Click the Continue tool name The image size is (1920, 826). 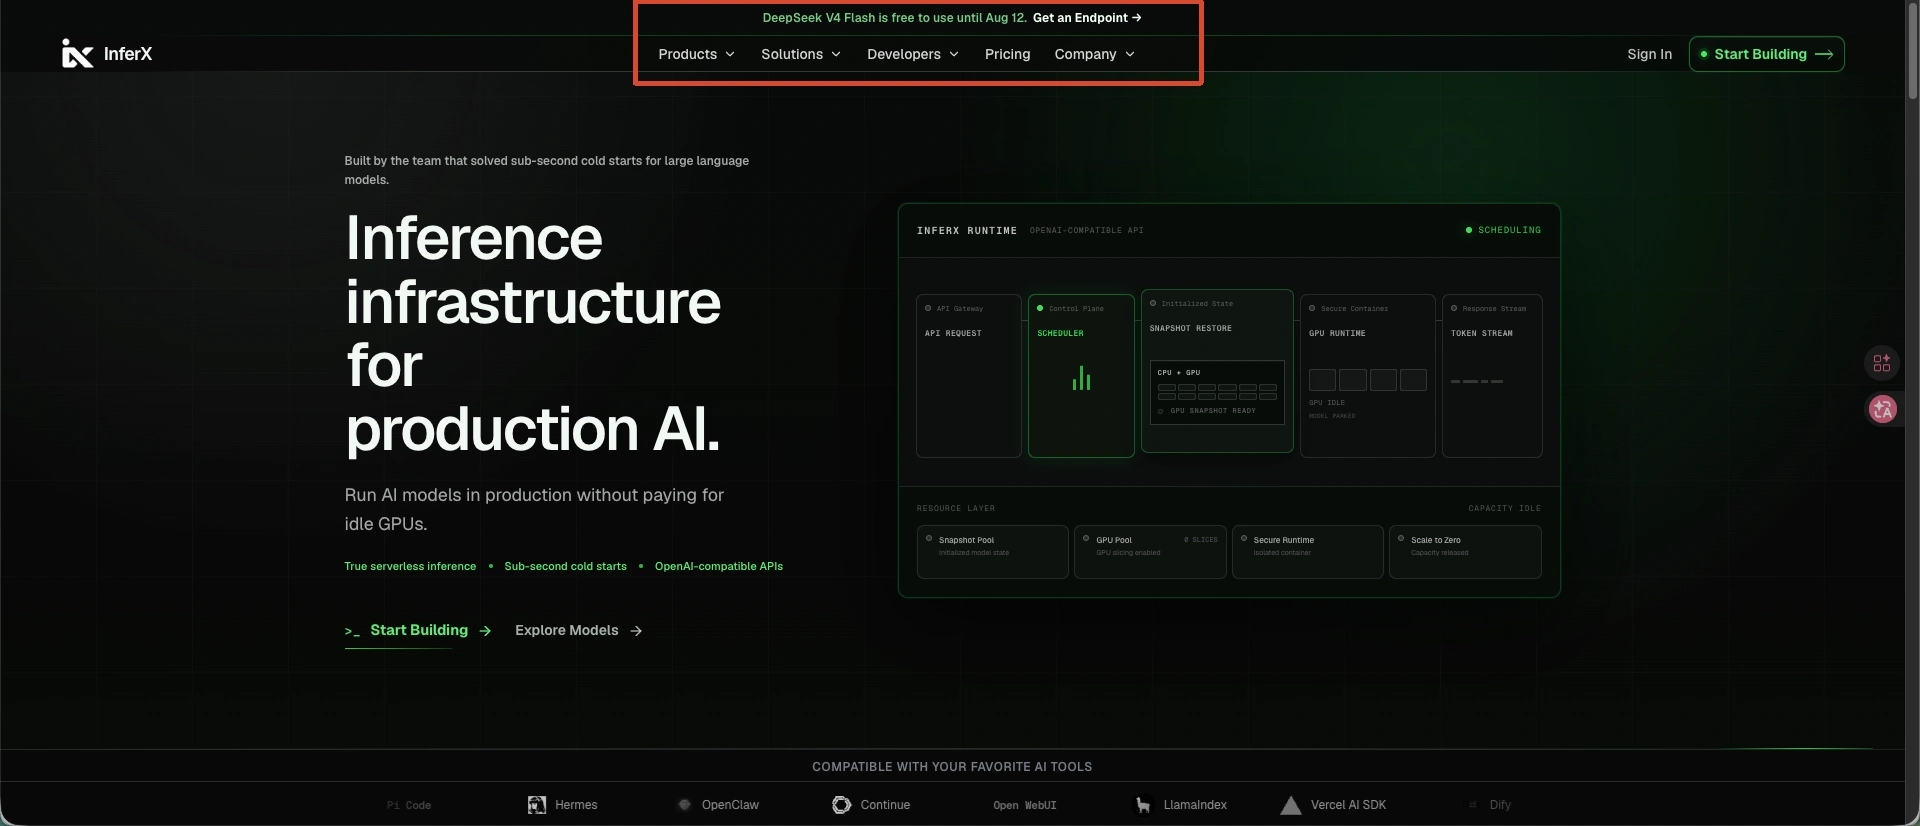pyautogui.click(x=885, y=805)
